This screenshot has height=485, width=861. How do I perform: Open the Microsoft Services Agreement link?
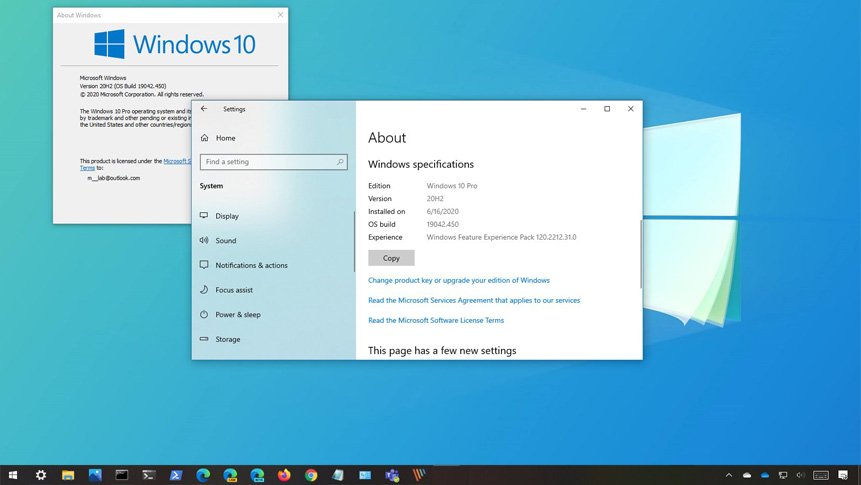point(474,300)
